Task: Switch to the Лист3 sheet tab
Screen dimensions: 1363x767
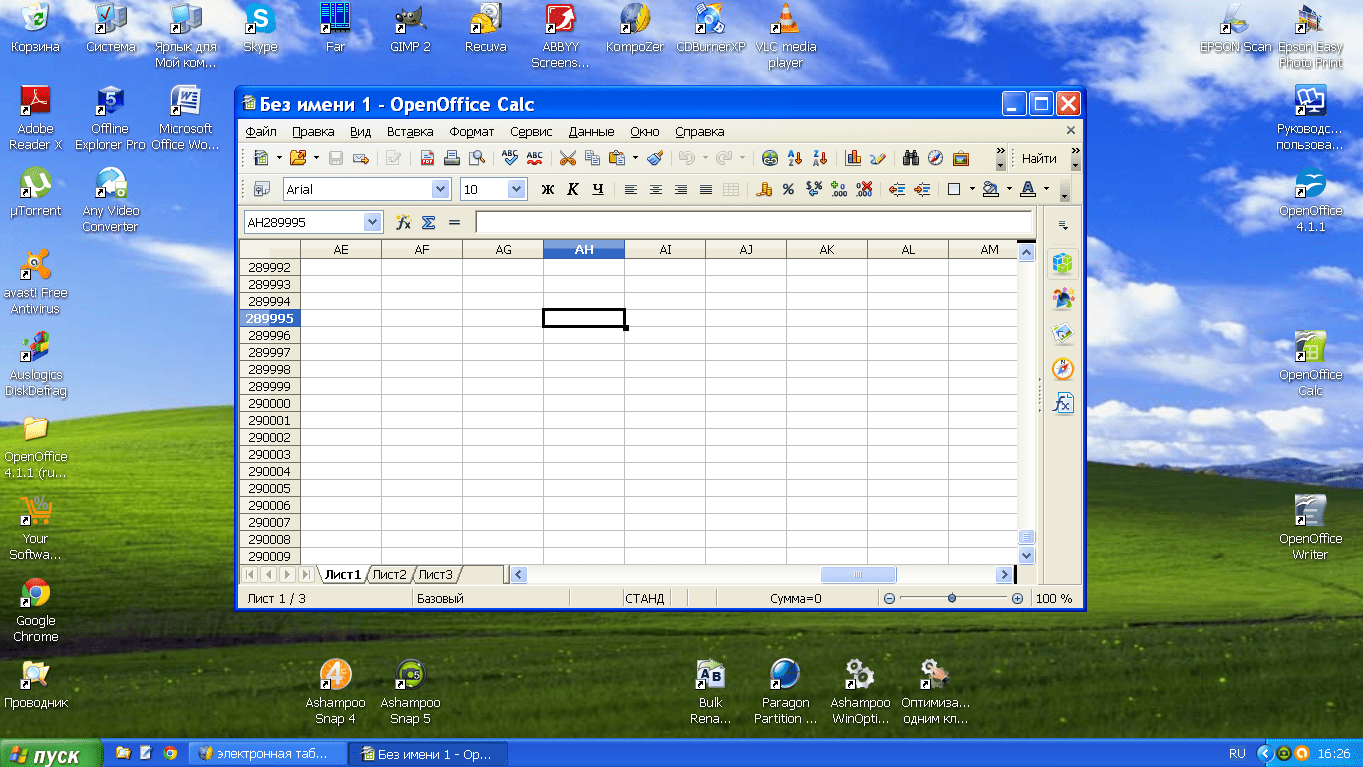Action: pos(435,574)
